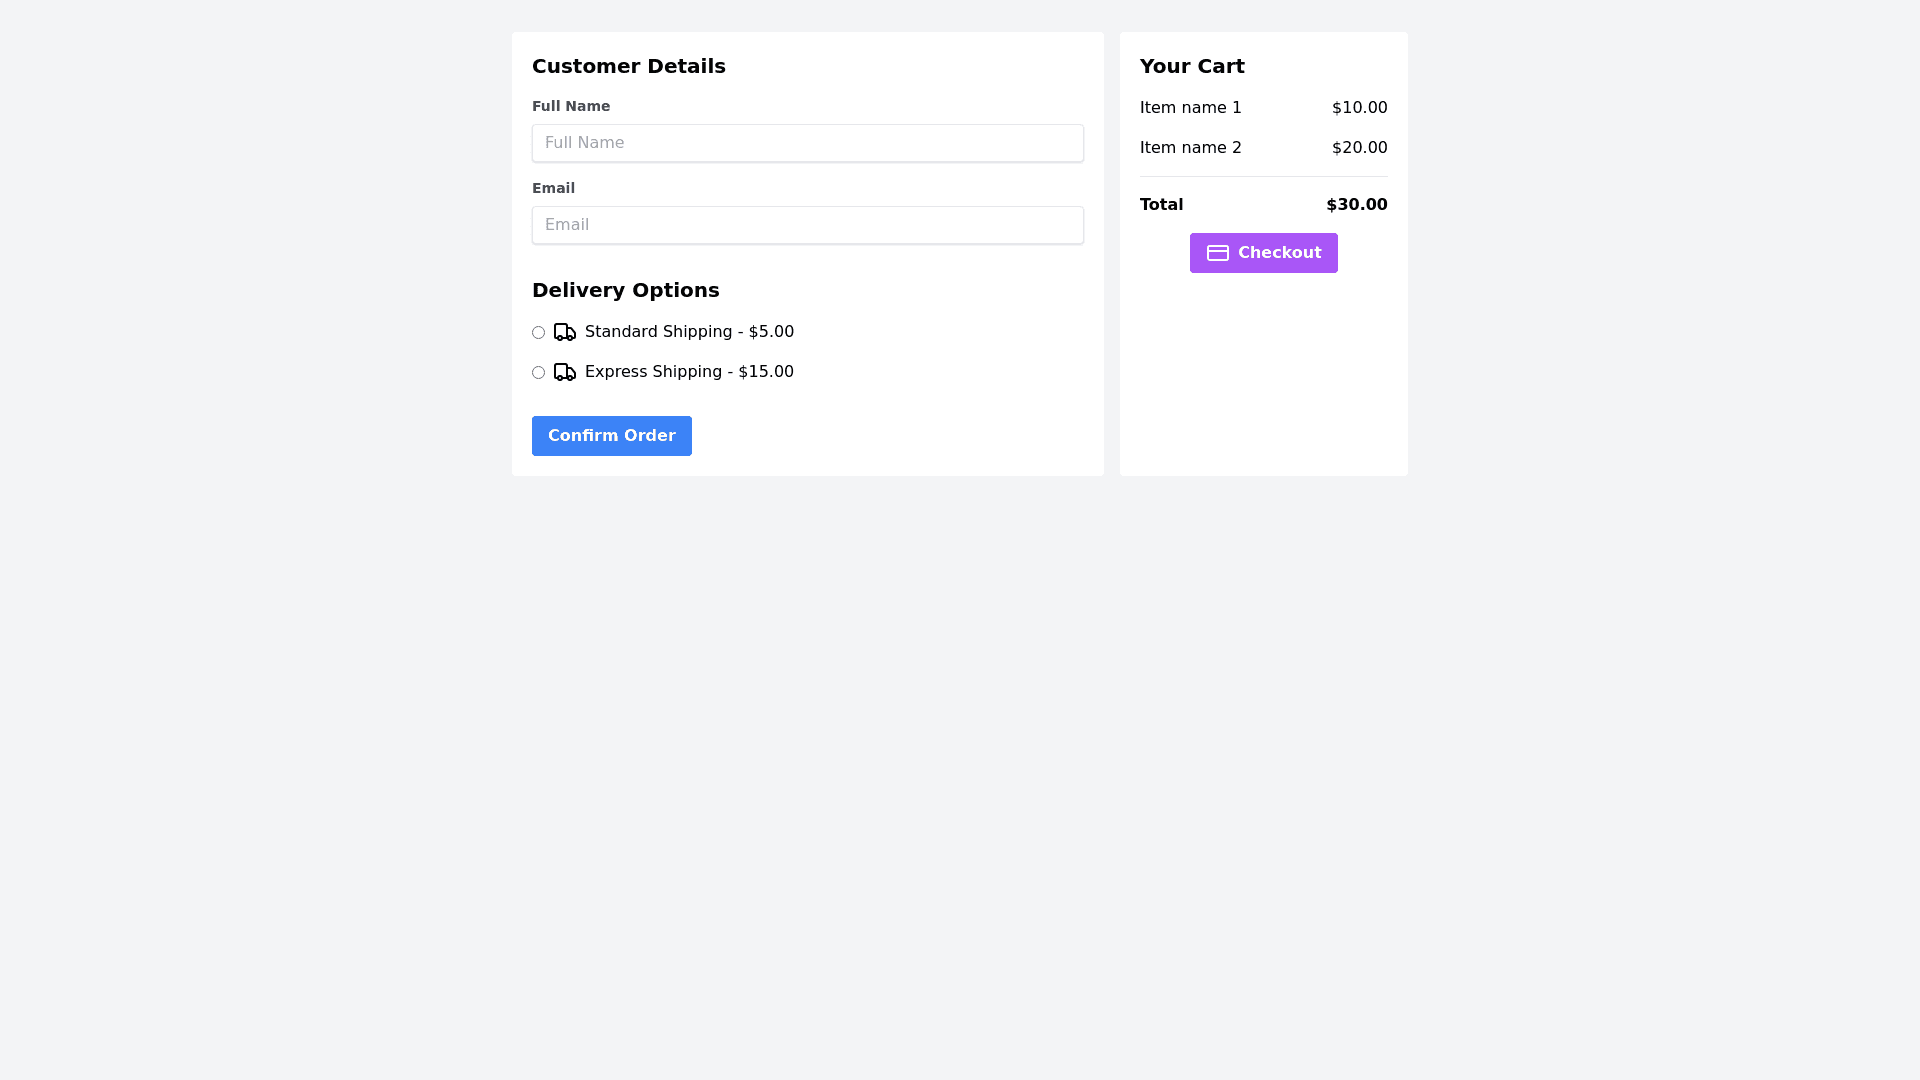1920x1080 pixels.
Task: Select the Standard Shipping radio button
Action: (539, 333)
